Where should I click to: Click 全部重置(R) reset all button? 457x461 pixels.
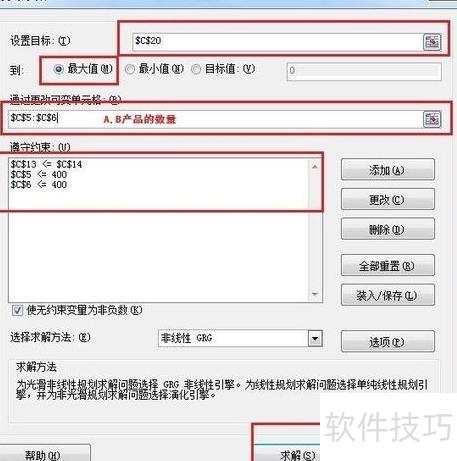pos(388,265)
